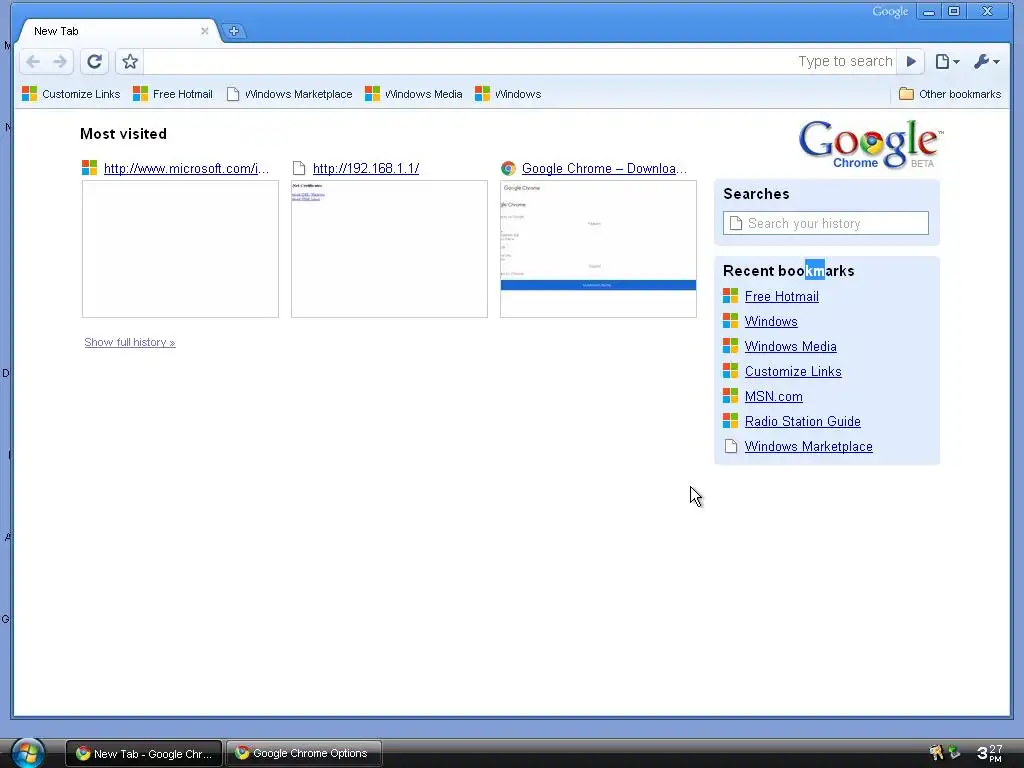The width and height of the screenshot is (1024, 768).
Task: Switch to New Tab - Google Chrome taskbar button
Action: (x=144, y=754)
